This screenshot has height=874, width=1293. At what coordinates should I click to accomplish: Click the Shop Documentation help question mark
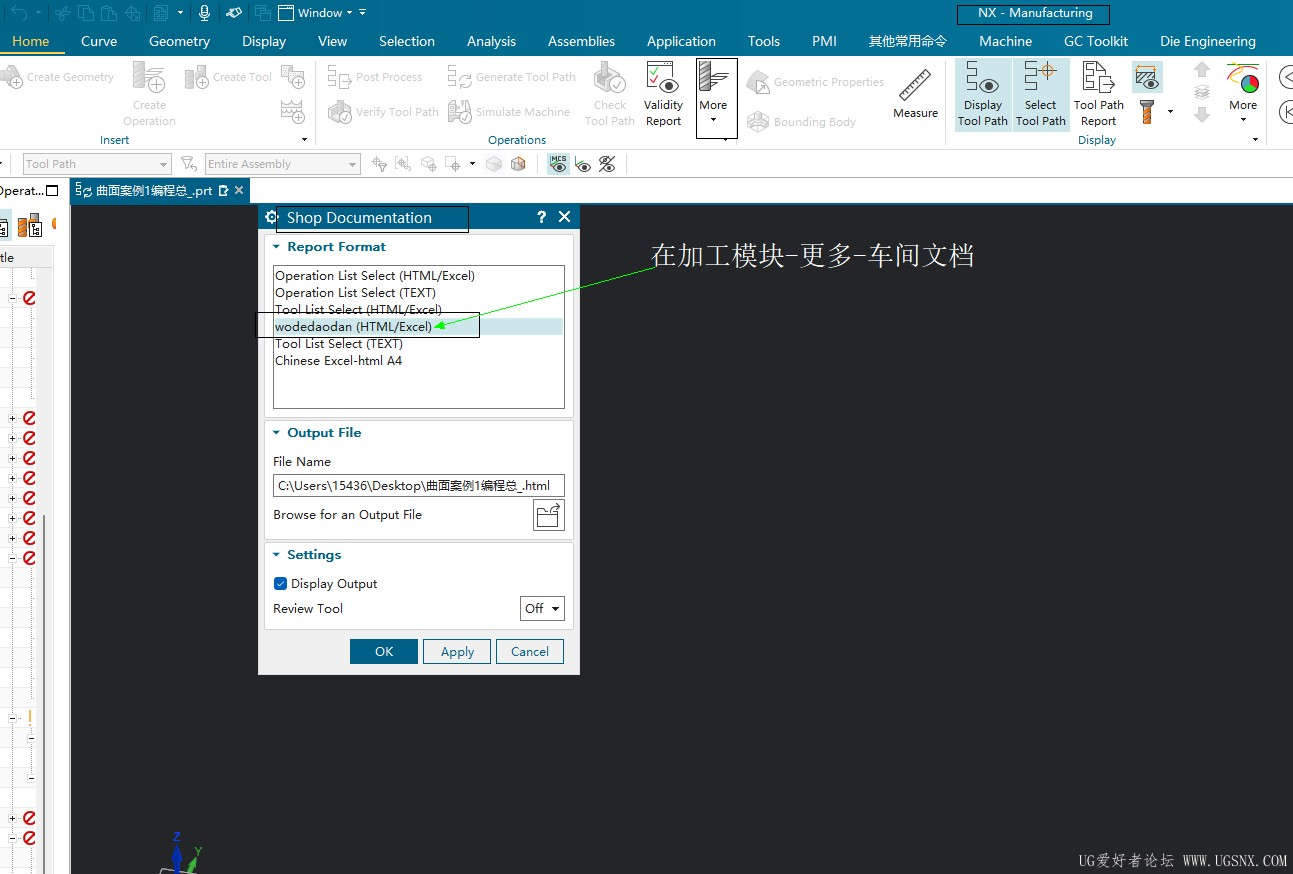pos(541,217)
